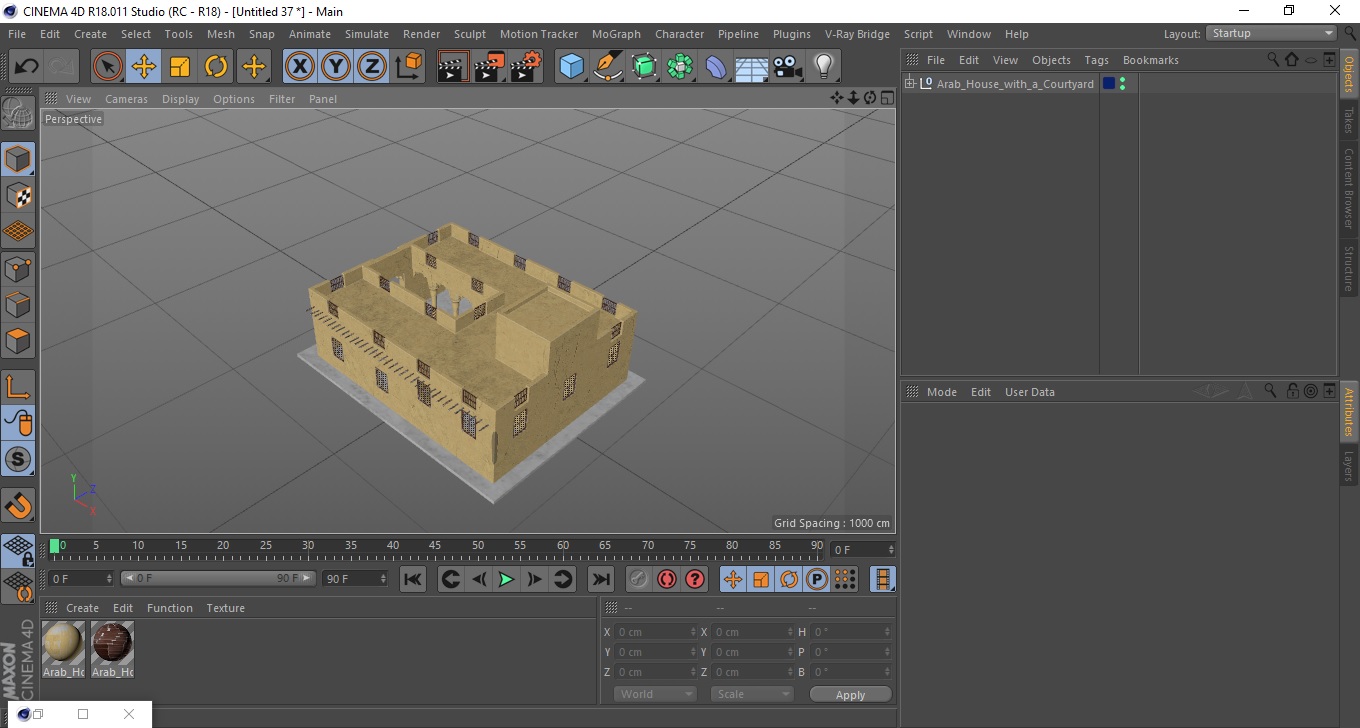Open Attributes Mode menu
This screenshot has width=1360, height=728.
[942, 392]
